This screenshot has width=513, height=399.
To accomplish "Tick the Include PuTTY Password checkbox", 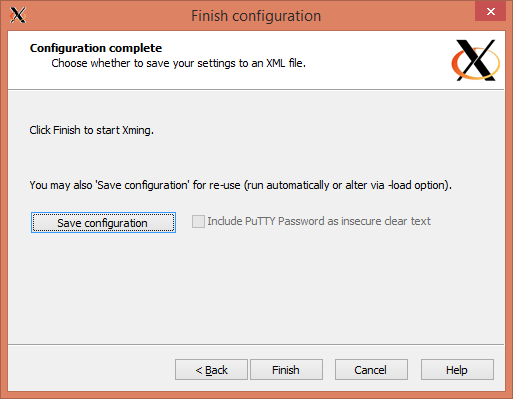I will (198, 221).
